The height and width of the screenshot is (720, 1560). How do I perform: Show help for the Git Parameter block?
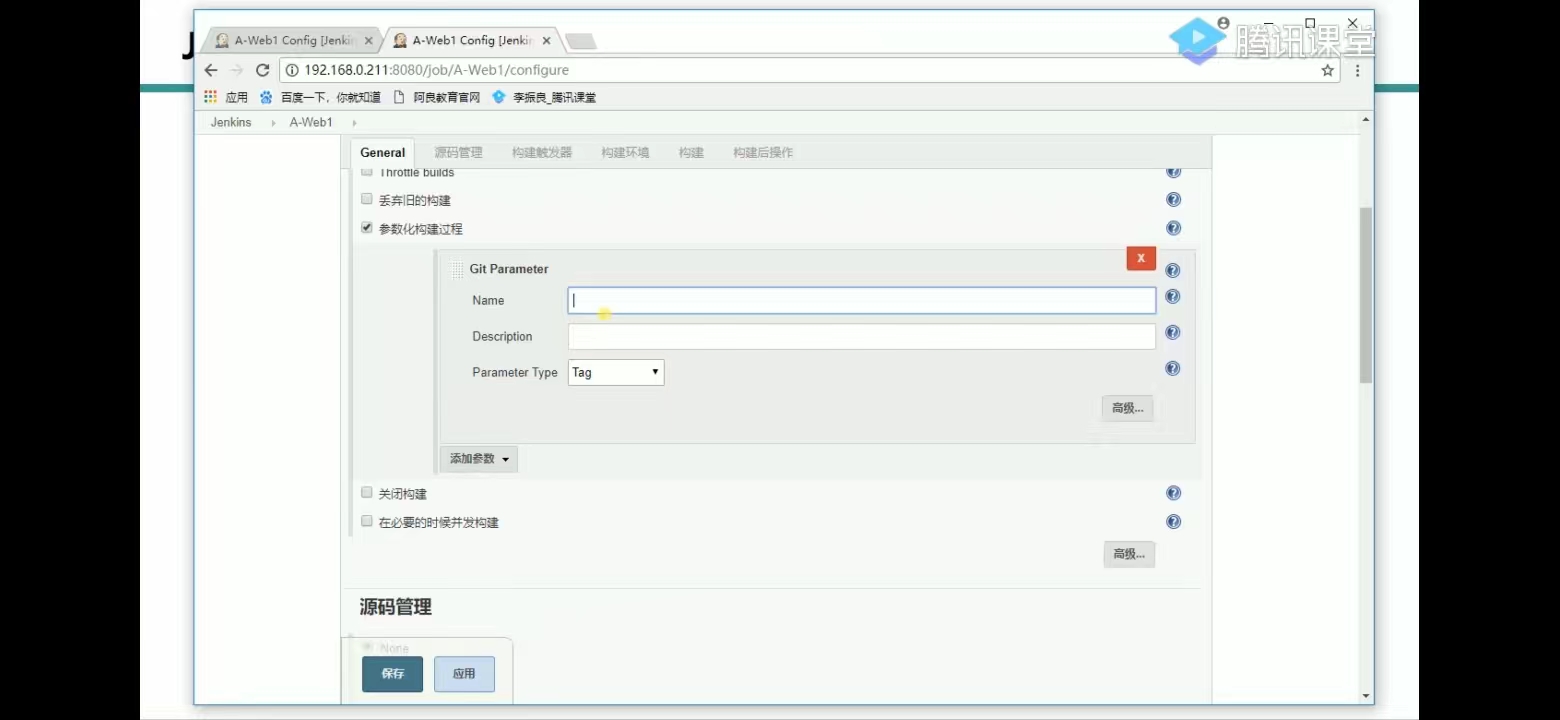pyautogui.click(x=1173, y=270)
